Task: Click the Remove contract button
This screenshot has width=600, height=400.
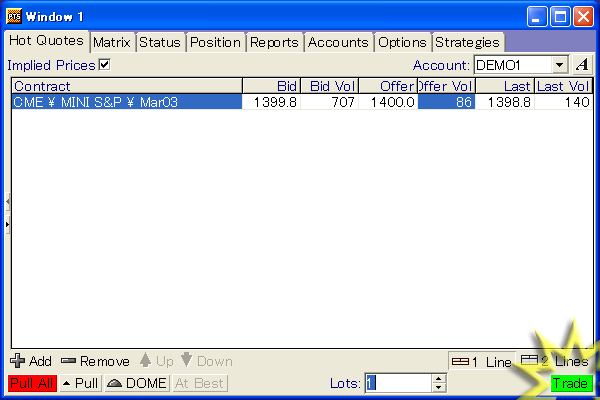Action: coord(95,361)
